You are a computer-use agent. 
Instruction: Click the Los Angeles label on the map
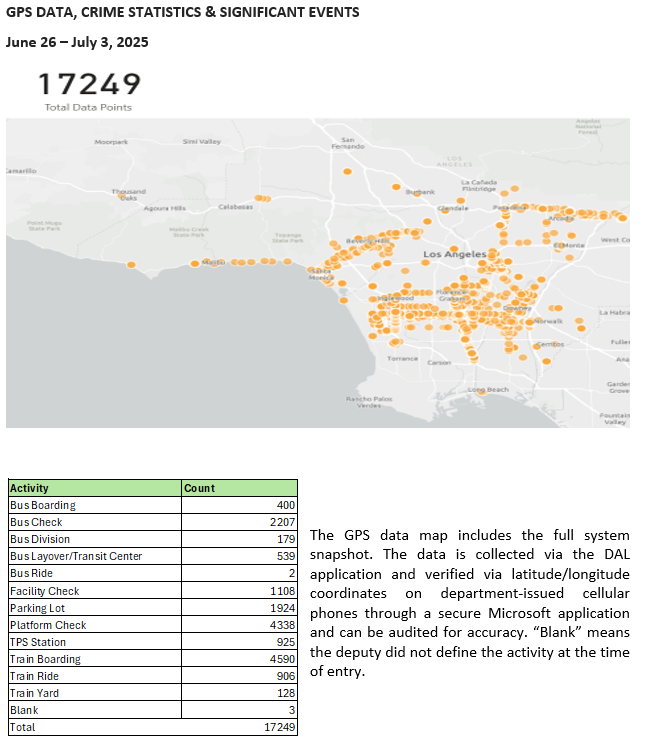pyautogui.click(x=454, y=255)
